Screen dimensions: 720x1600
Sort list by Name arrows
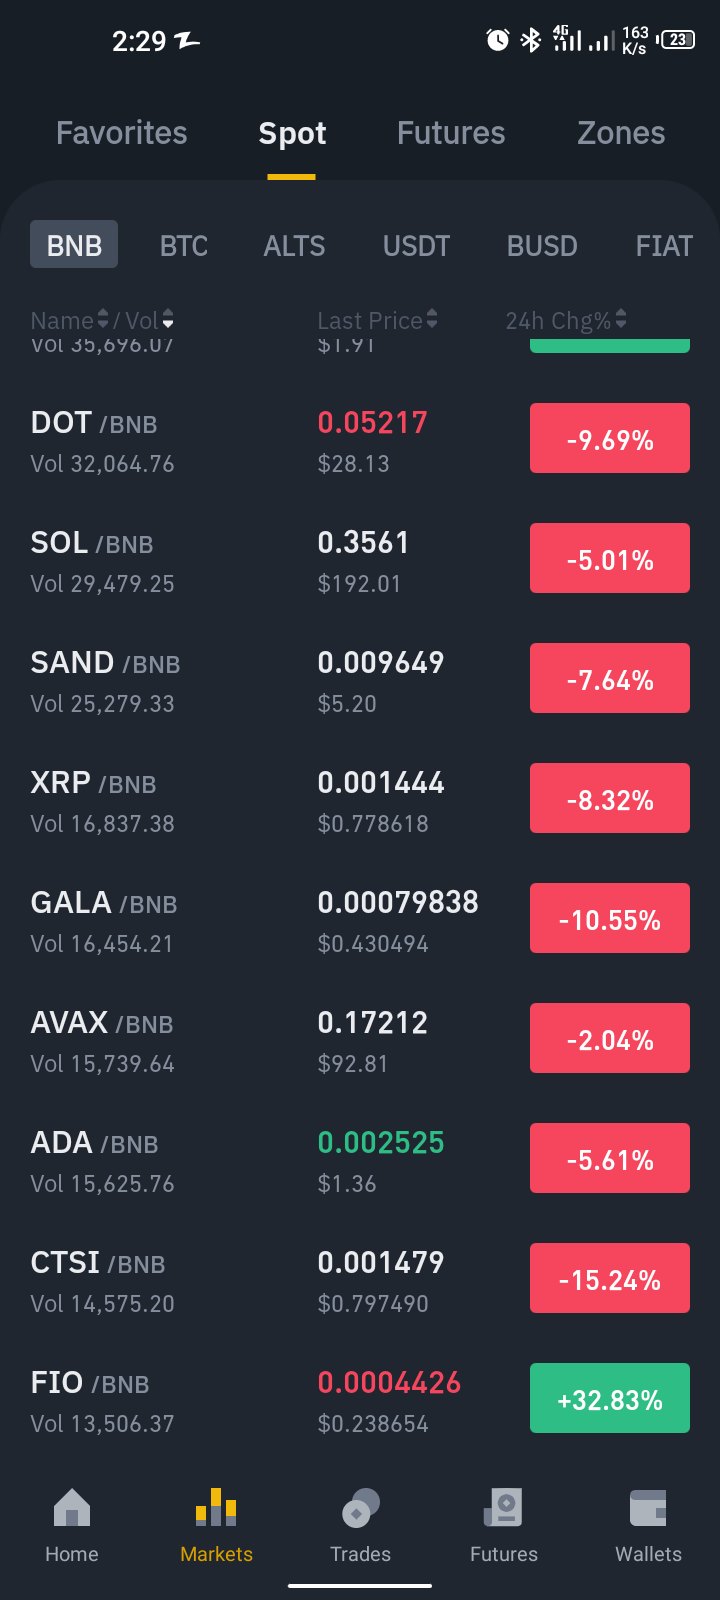click(102, 320)
